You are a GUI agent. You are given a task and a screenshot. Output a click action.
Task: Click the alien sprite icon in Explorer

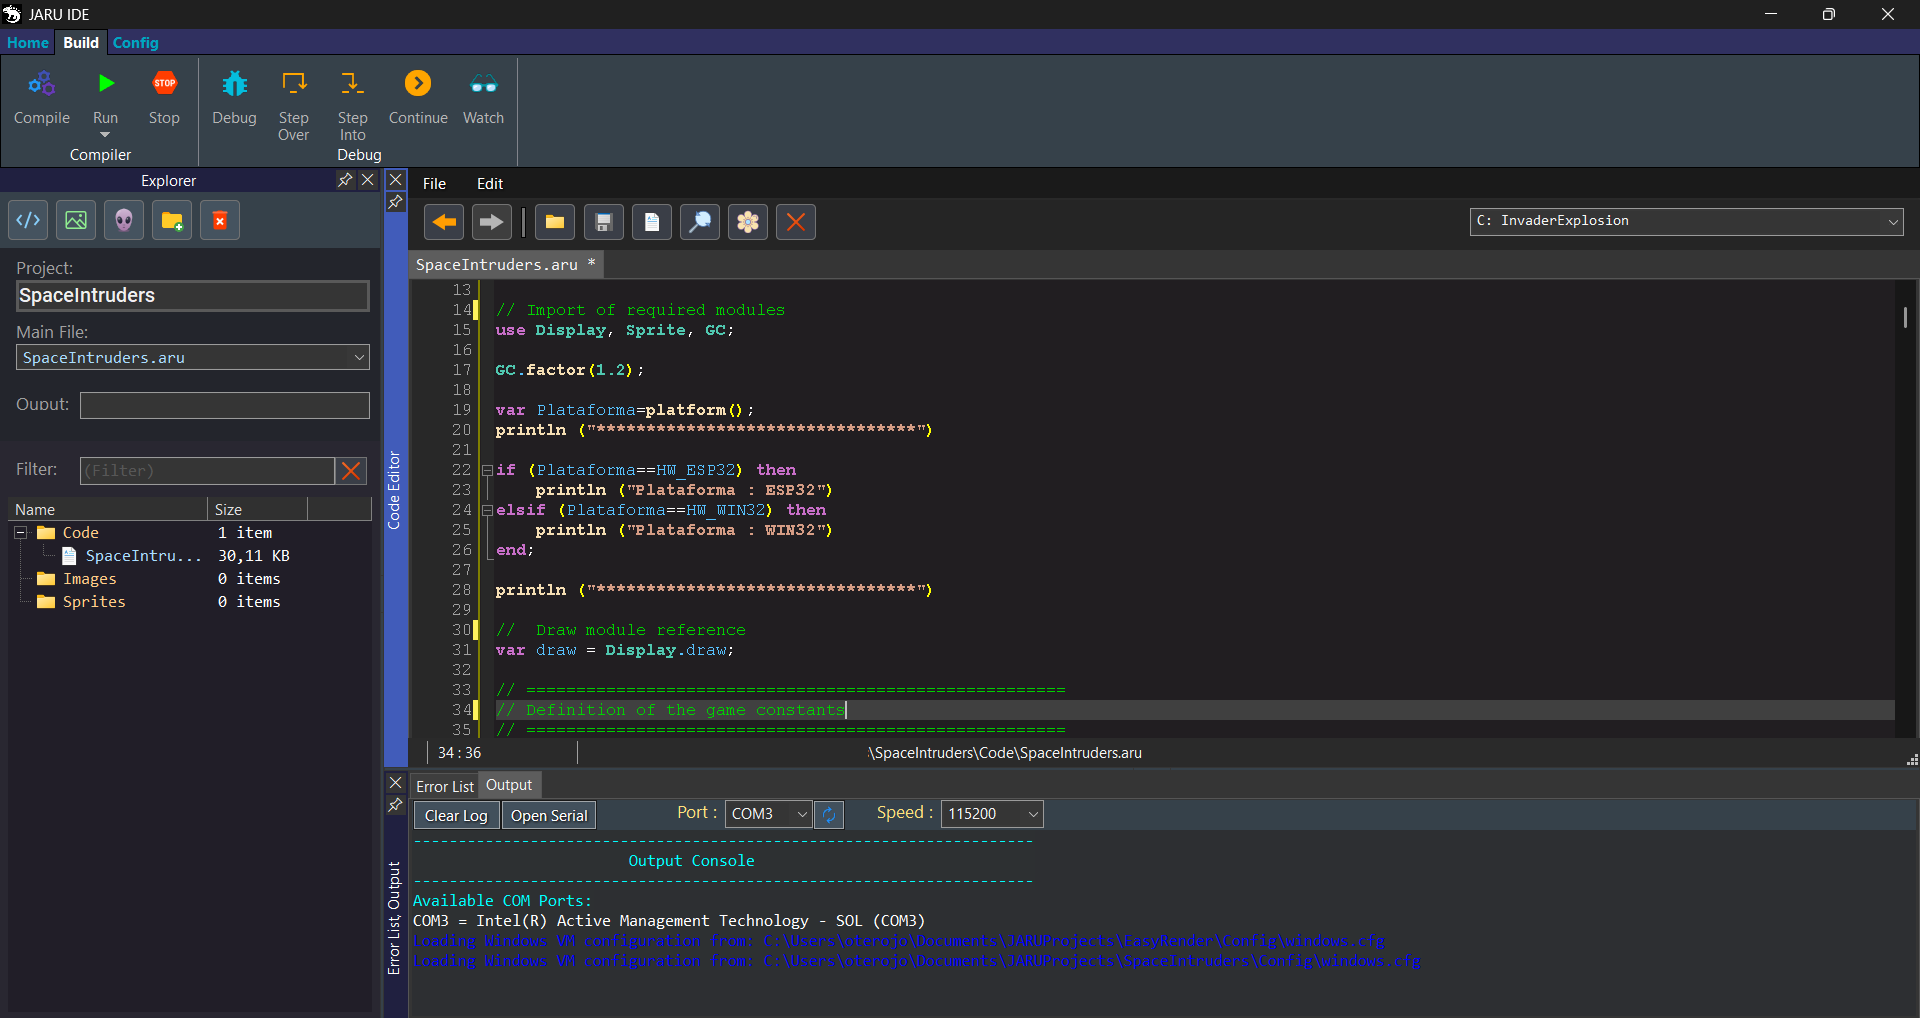(124, 220)
